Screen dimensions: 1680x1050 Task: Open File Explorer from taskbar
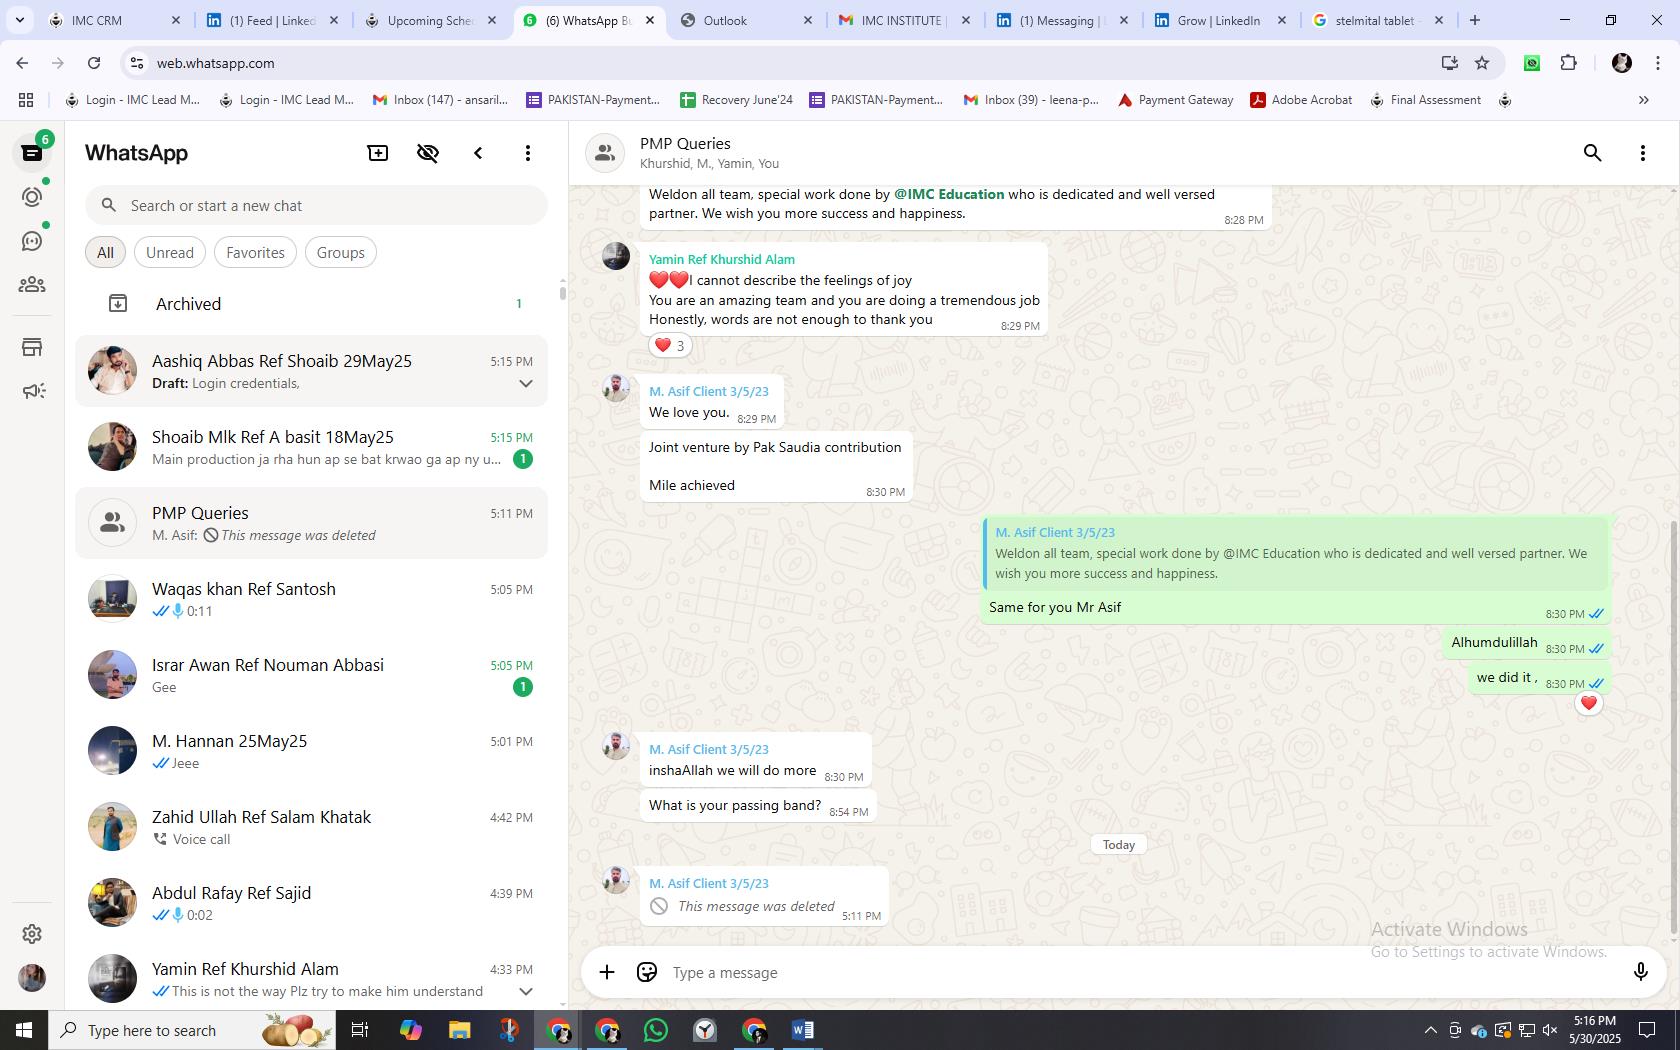point(459,1030)
